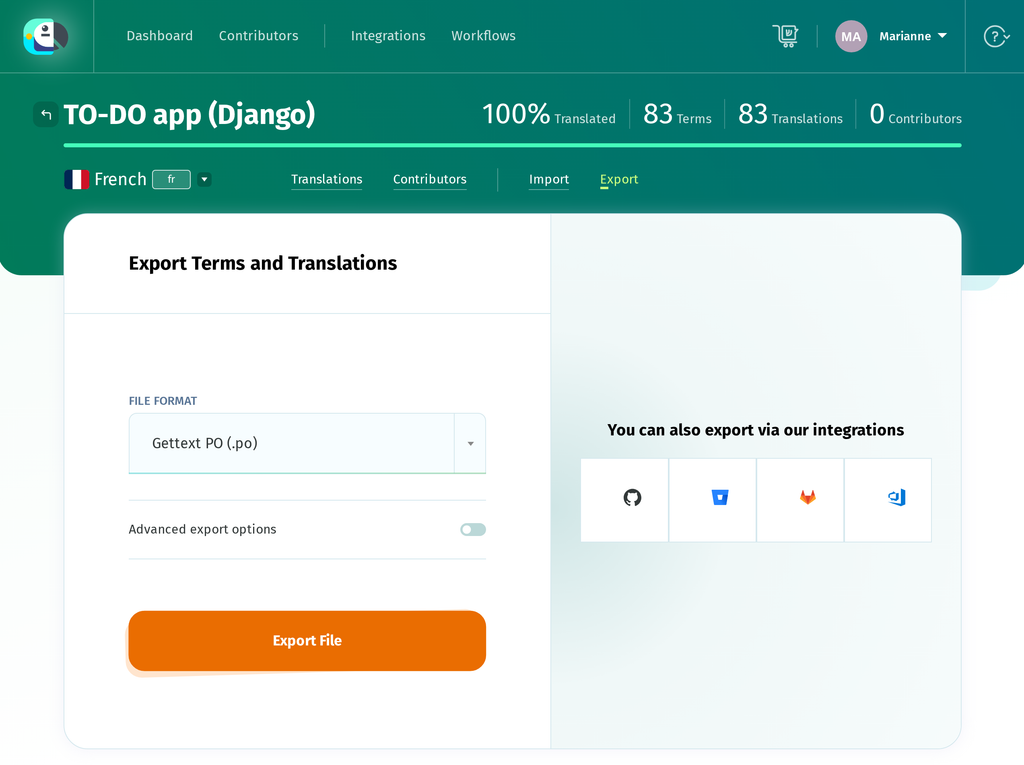
Task: Click the help question mark icon
Action: coord(996,36)
